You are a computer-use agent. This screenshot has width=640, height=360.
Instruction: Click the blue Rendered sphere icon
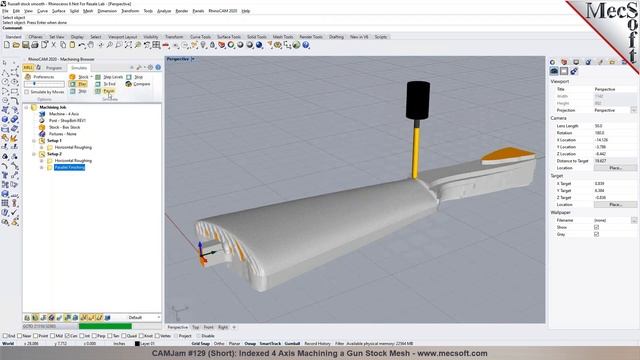pos(259,45)
